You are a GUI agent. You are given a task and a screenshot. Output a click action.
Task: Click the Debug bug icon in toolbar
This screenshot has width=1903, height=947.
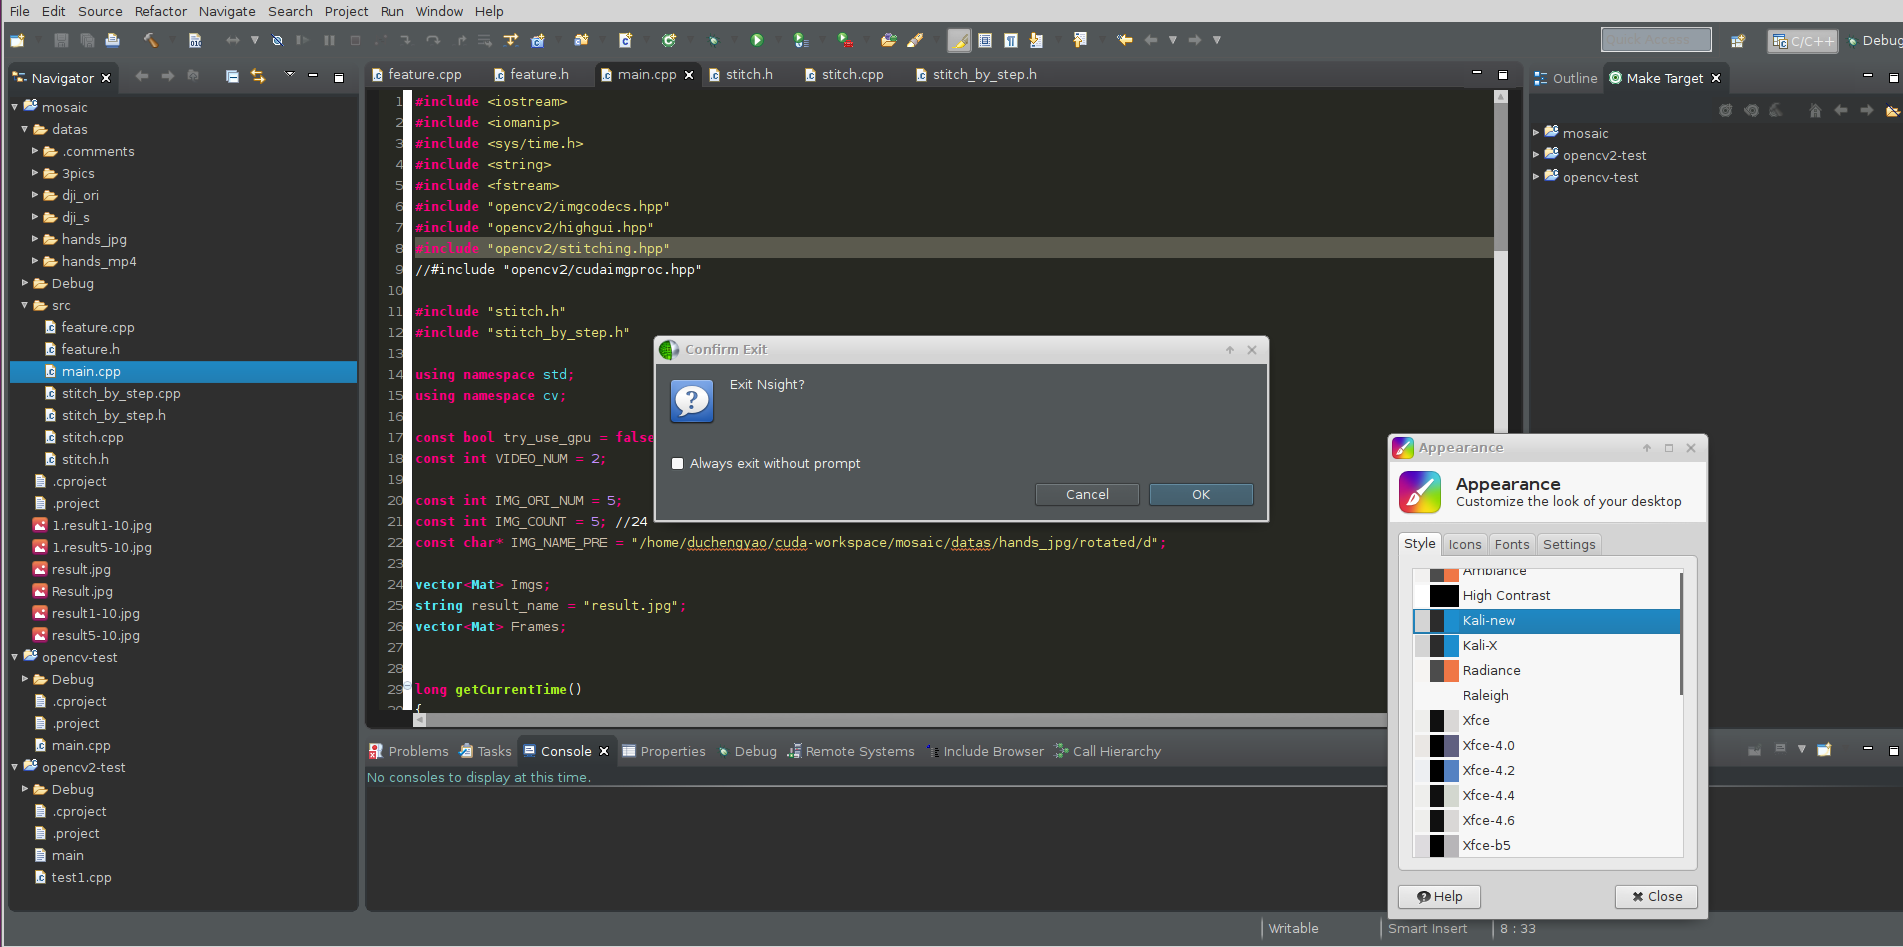pyautogui.click(x=713, y=41)
